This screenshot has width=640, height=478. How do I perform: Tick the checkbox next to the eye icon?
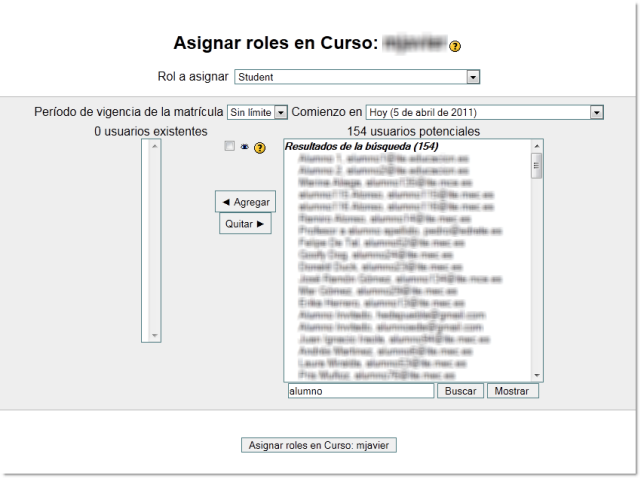click(230, 146)
